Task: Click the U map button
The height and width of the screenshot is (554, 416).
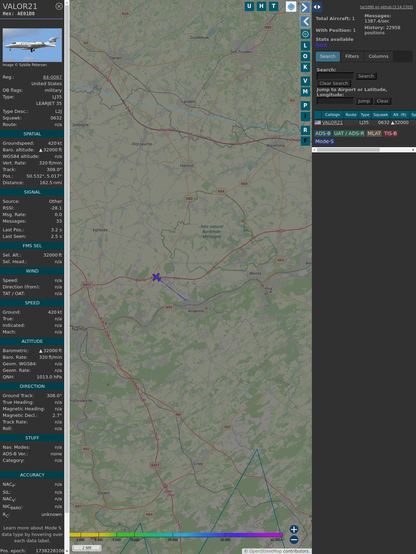Action: click(249, 6)
